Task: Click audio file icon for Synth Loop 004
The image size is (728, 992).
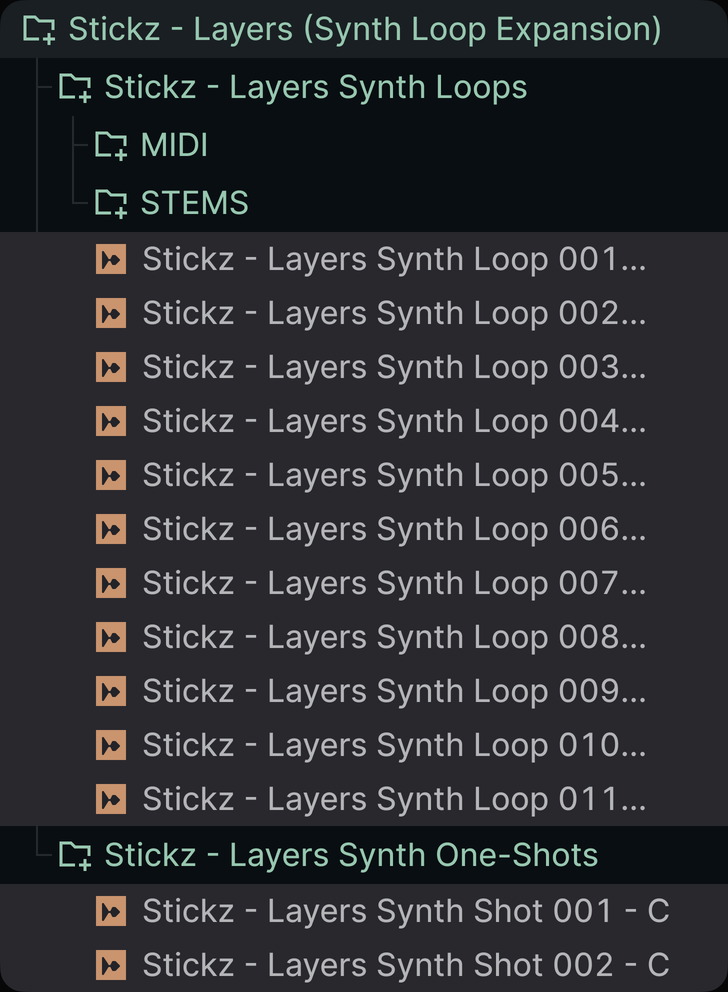Action: point(111,421)
